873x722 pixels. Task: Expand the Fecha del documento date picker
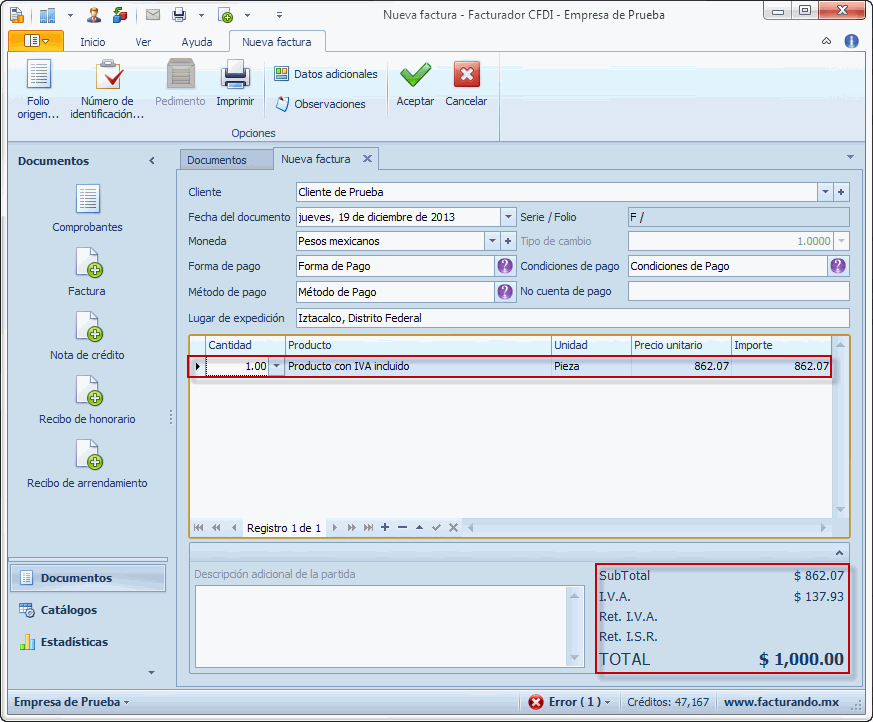508,217
